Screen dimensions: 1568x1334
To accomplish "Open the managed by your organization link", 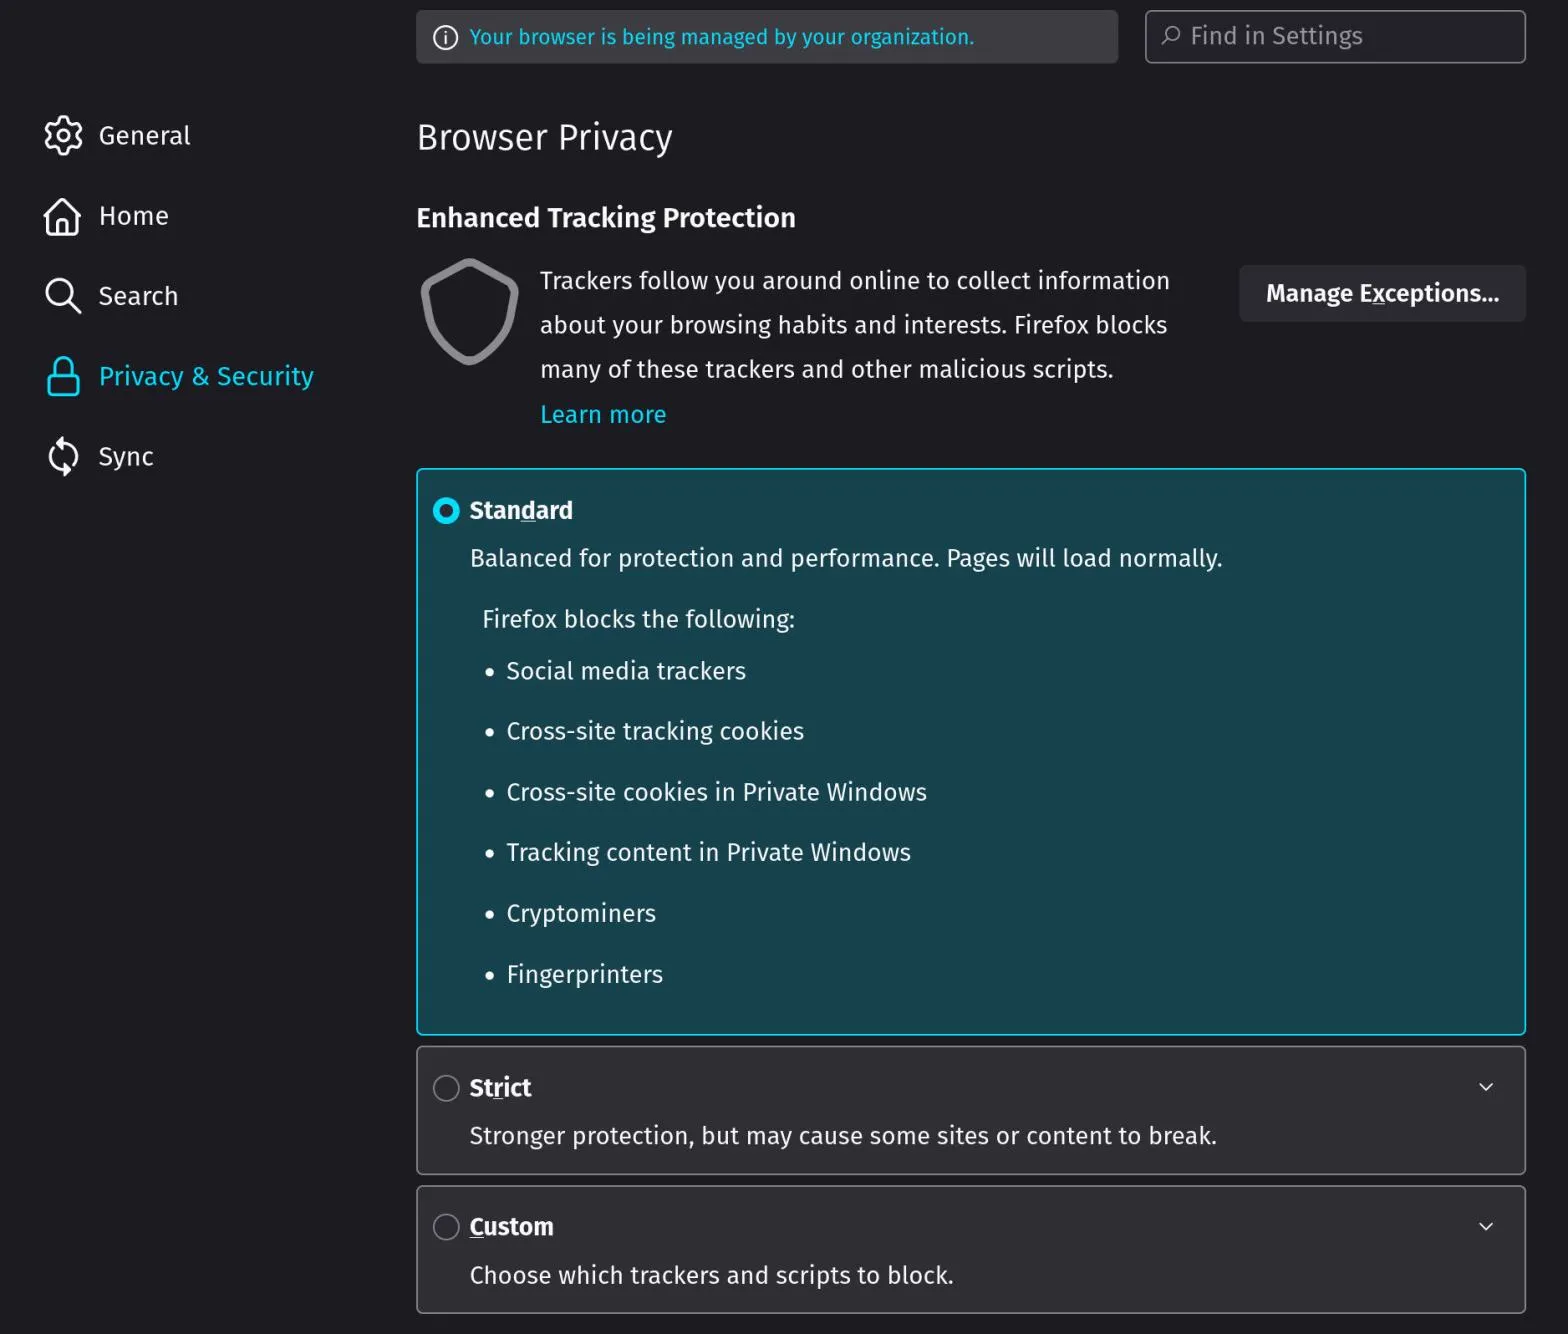I will pos(721,37).
